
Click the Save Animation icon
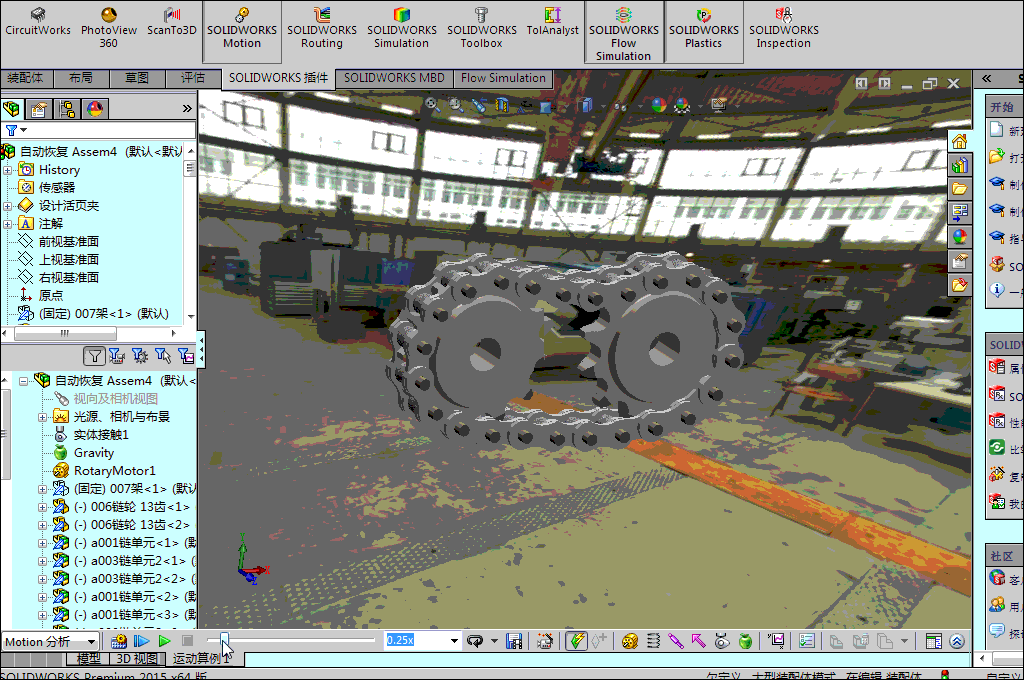tap(514, 641)
